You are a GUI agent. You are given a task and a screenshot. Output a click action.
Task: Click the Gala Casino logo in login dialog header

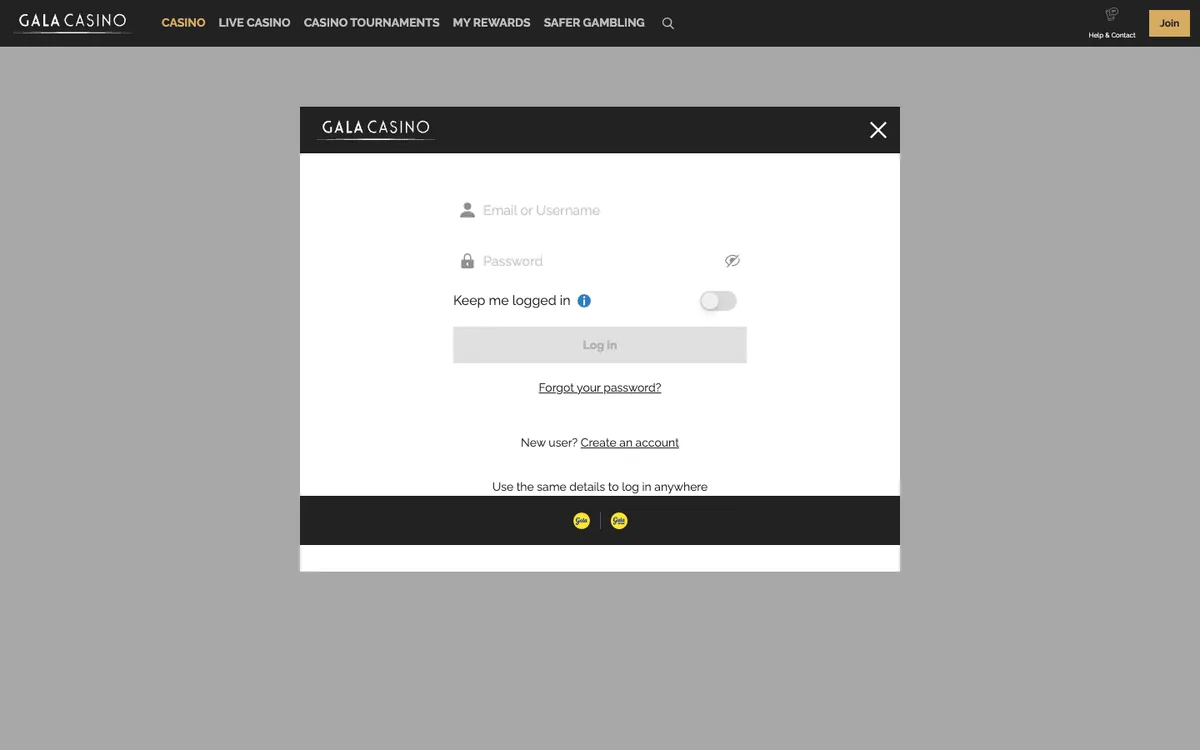[376, 129]
